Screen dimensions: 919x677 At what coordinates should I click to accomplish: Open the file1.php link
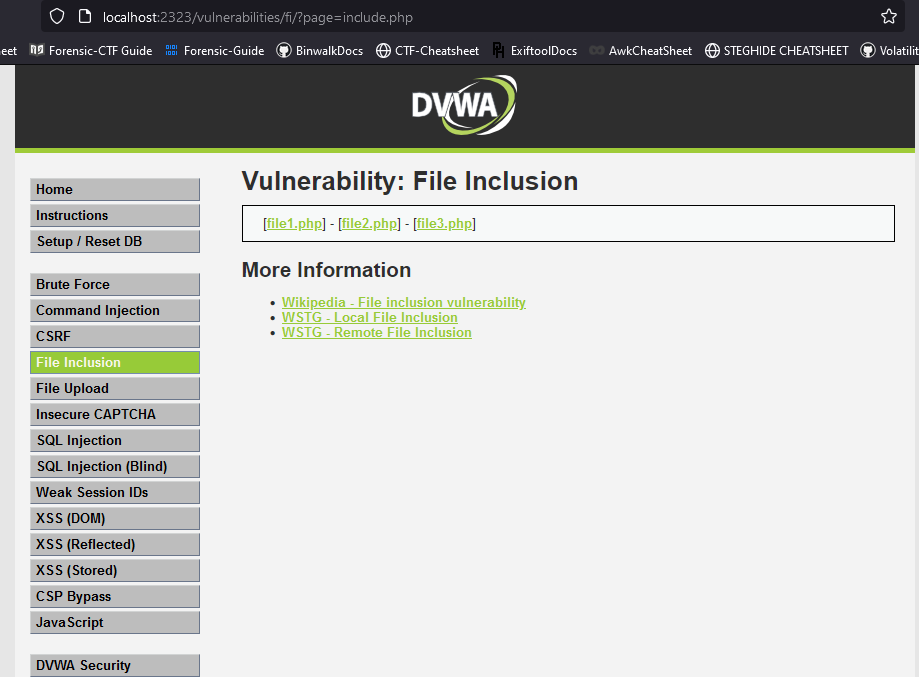pos(294,223)
